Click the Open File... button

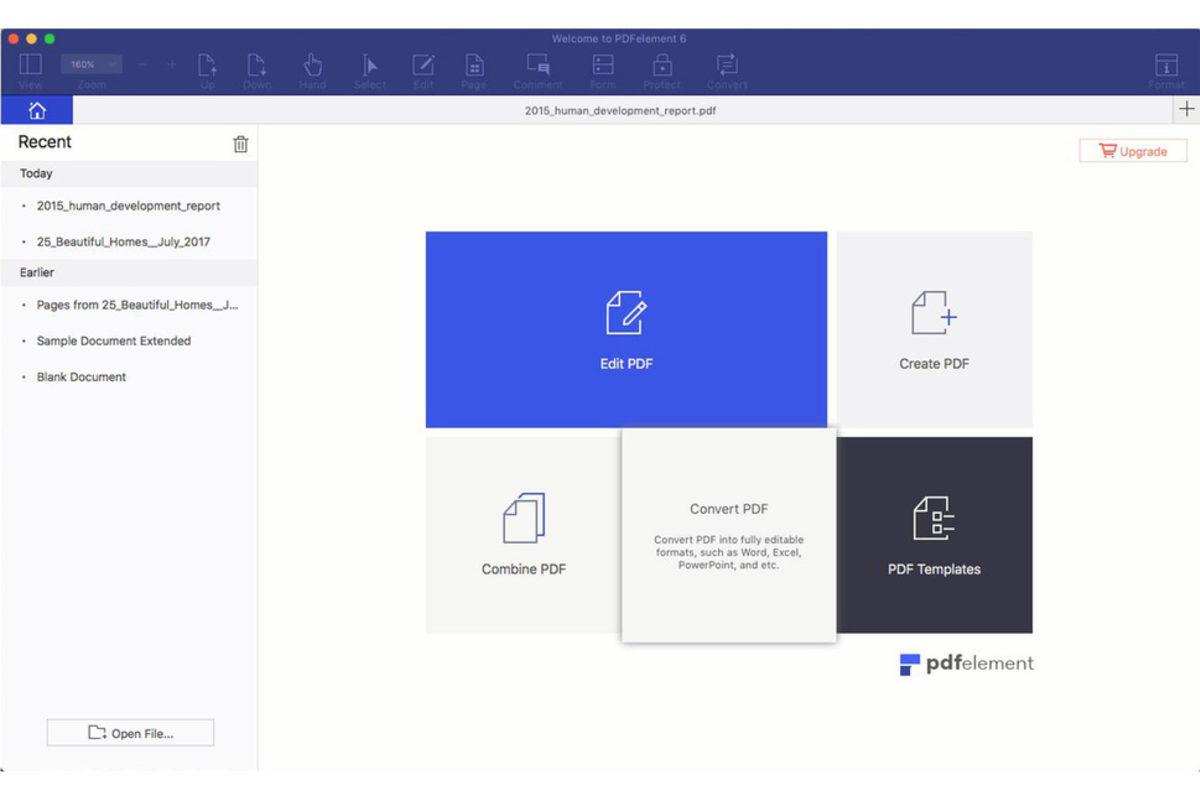[x=130, y=733]
